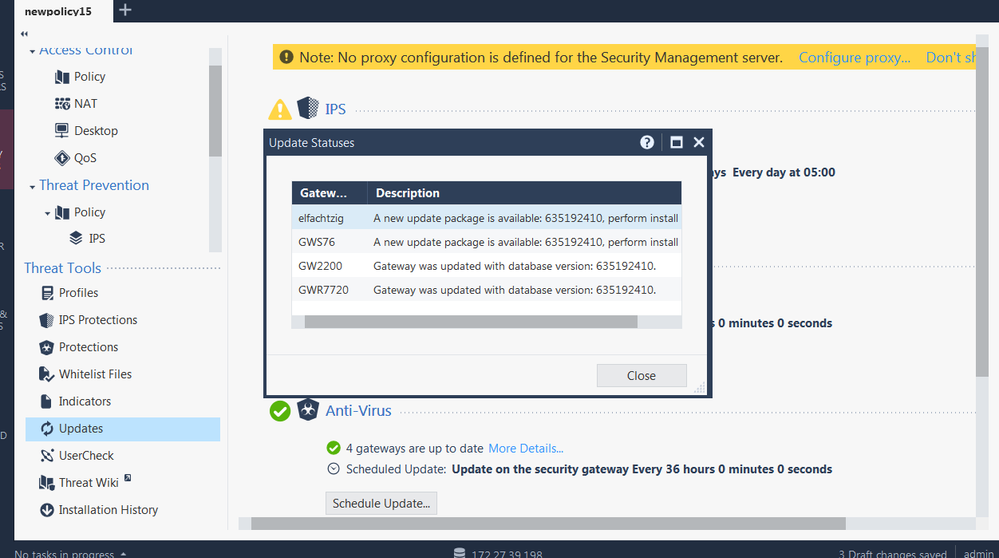This screenshot has height=558, width=999.
Task: Click the Threat Tools heading
Action: 62,268
